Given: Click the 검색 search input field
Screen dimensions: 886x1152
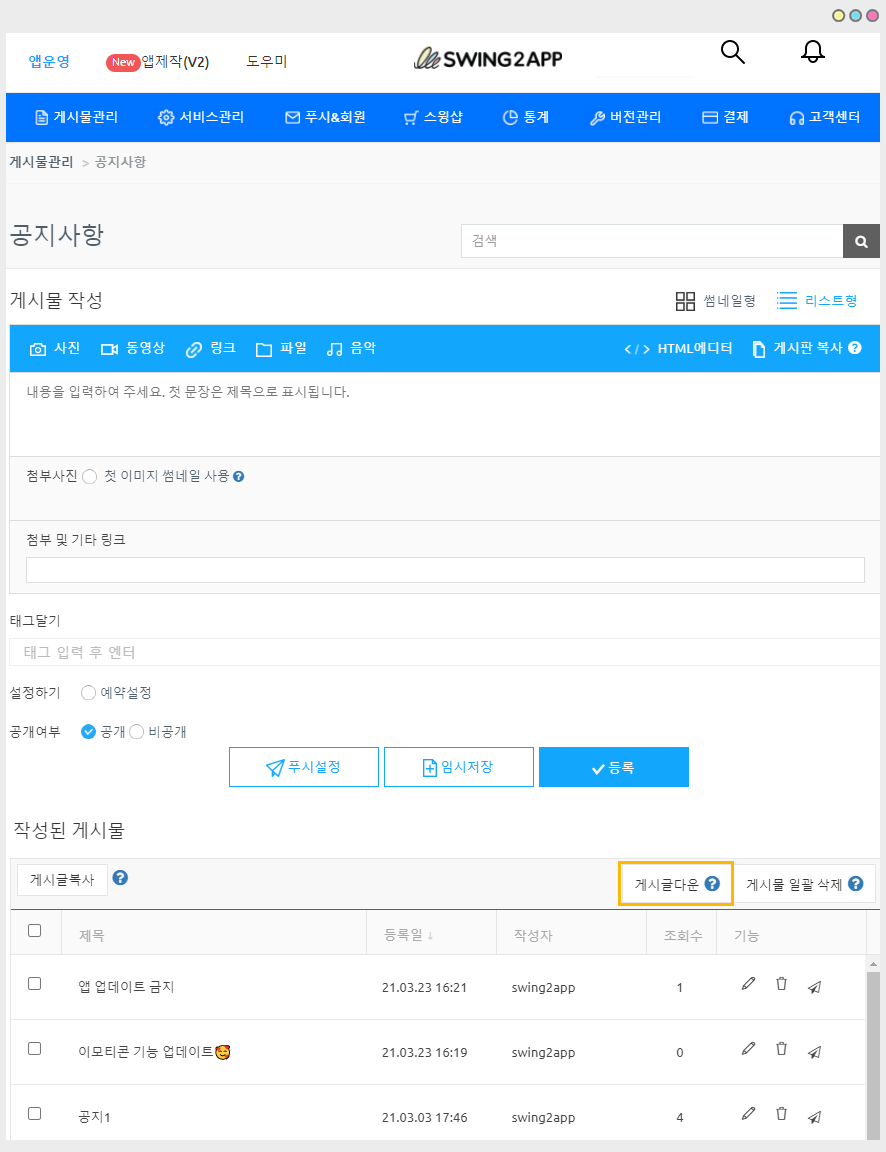Looking at the screenshot, I should [652, 241].
